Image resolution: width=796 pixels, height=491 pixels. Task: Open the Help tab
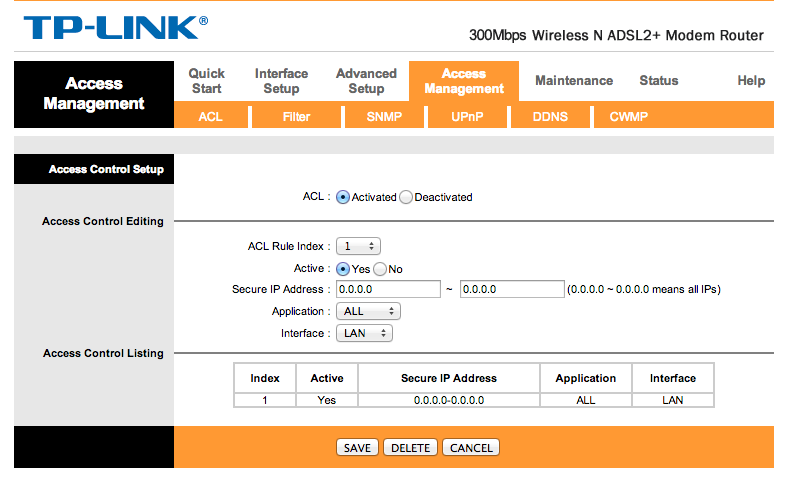point(751,81)
